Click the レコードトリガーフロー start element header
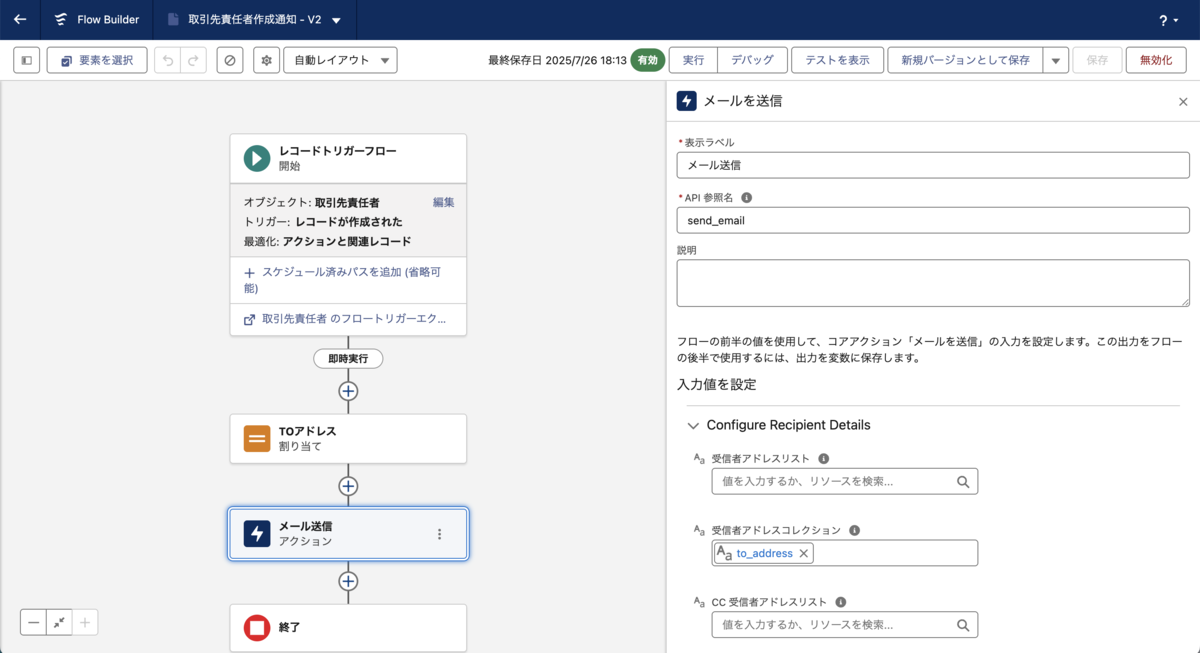 coord(348,158)
